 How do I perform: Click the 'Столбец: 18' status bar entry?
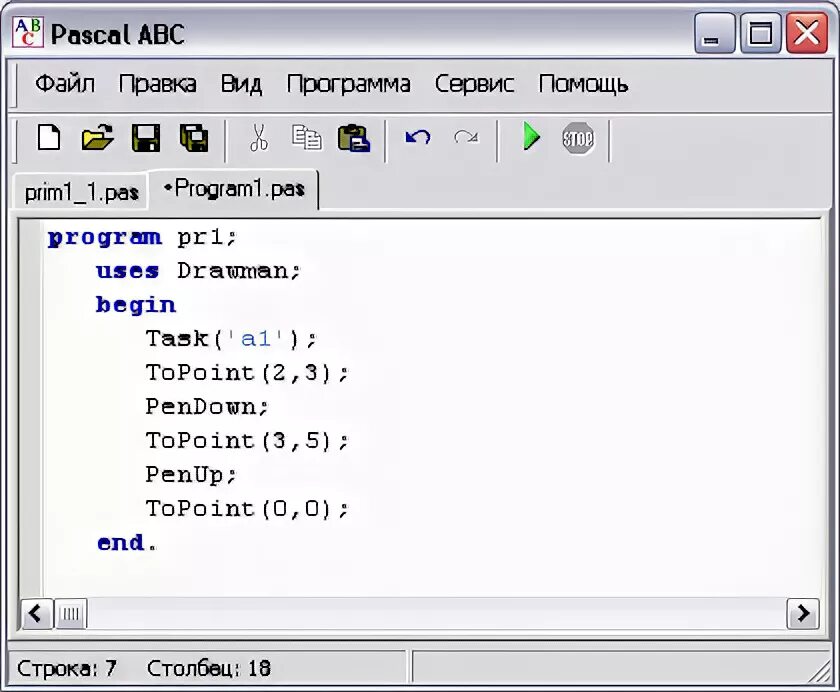pos(209,668)
